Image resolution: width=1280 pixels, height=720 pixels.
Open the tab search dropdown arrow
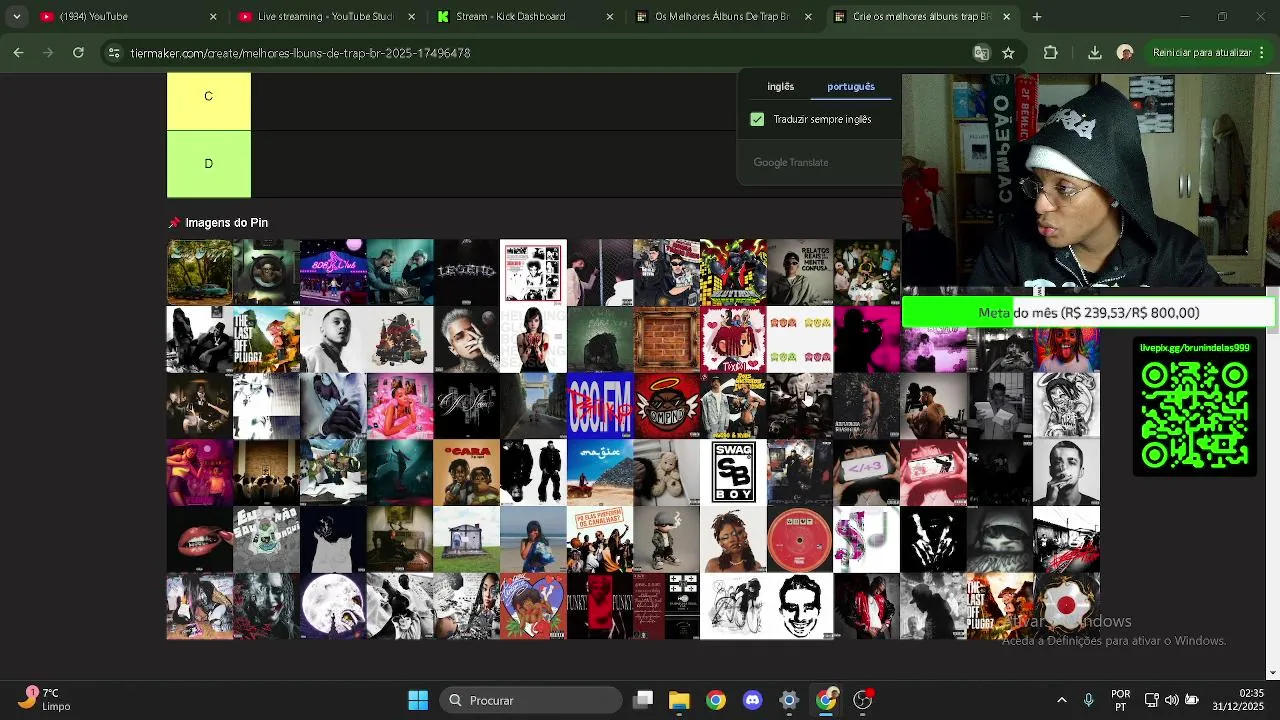coord(16,16)
